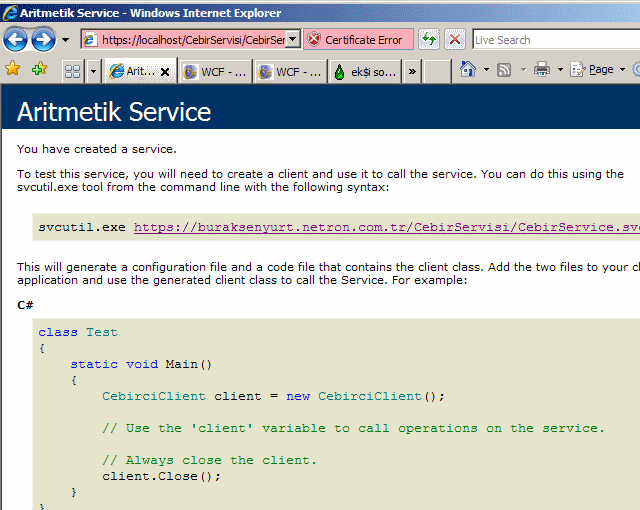Open the tab list dropdown arrow
This screenshot has width=640, height=510.
pos(93,71)
